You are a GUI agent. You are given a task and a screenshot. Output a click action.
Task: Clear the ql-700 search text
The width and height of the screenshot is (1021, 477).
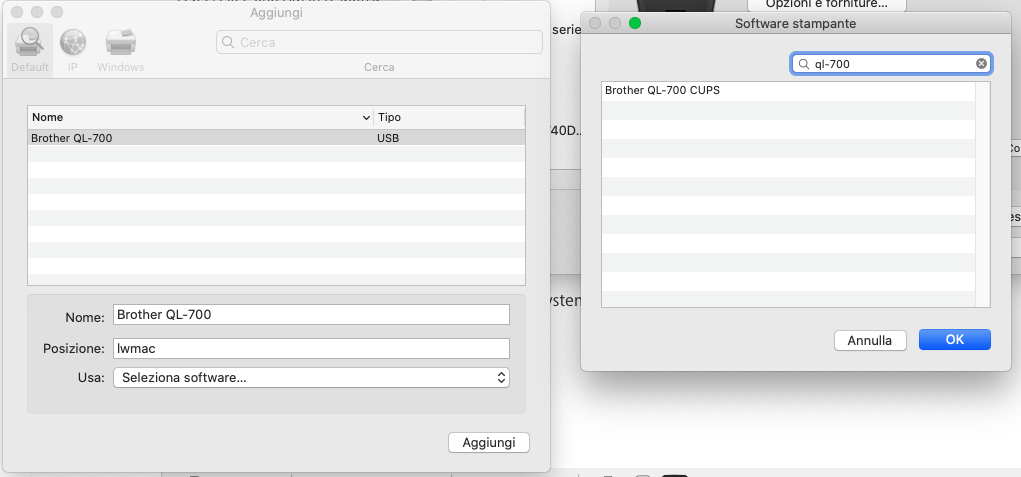(x=981, y=64)
